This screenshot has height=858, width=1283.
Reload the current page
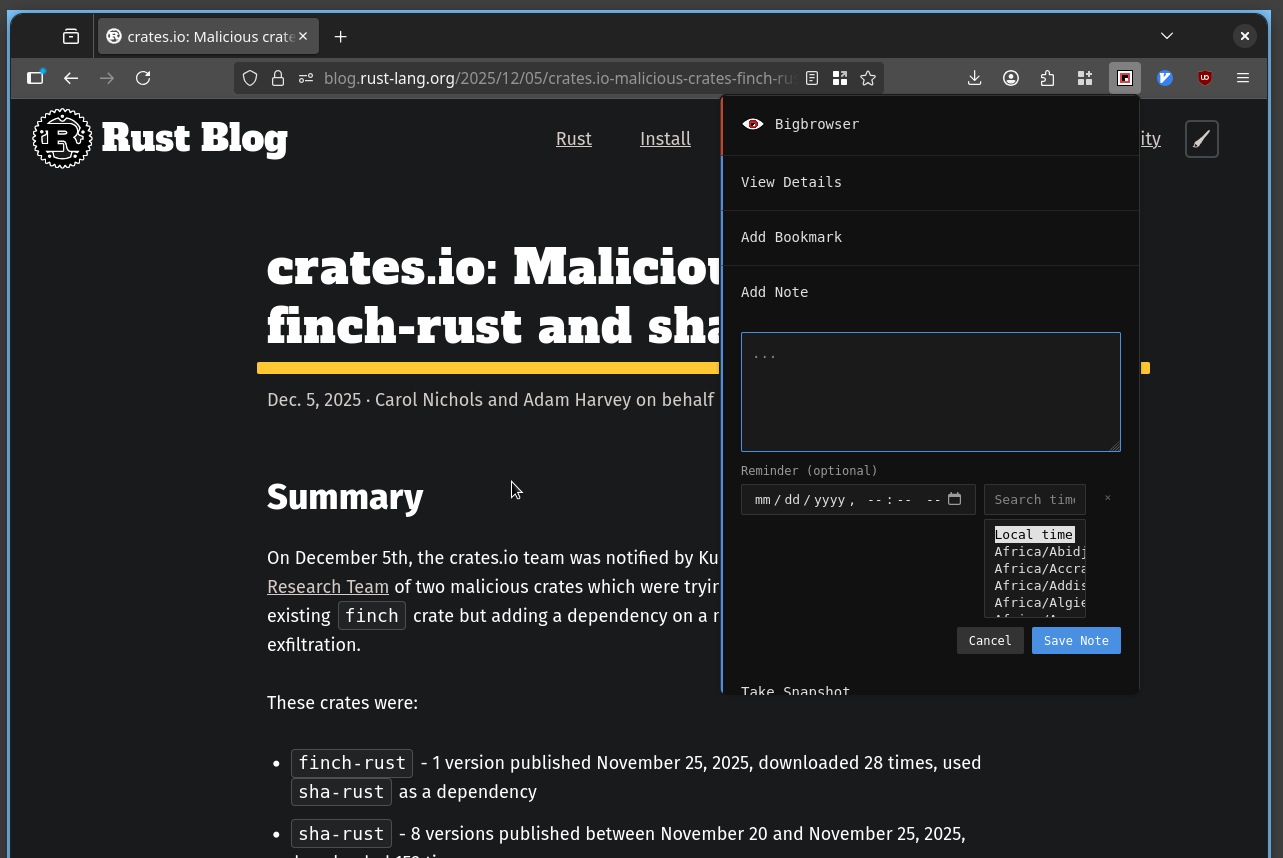[143, 78]
